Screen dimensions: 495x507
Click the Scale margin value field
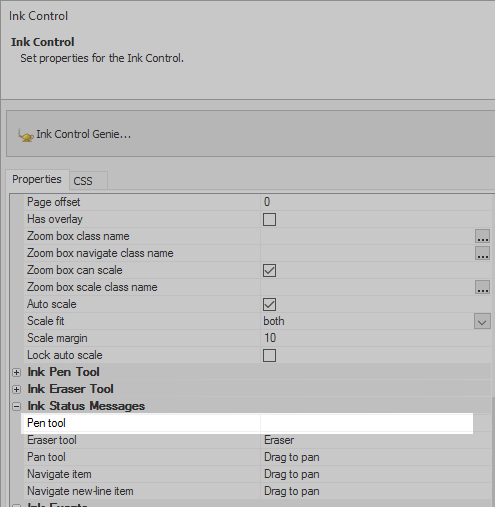click(x=375, y=338)
